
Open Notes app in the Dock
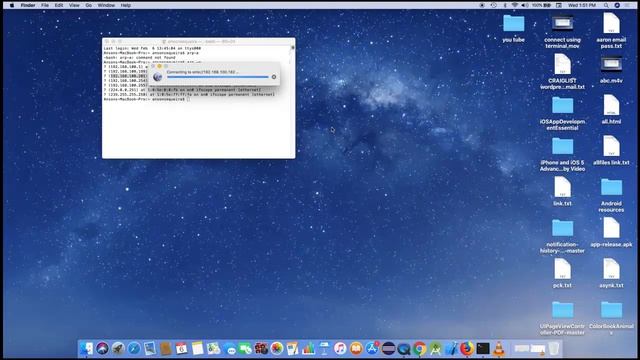[198, 349]
